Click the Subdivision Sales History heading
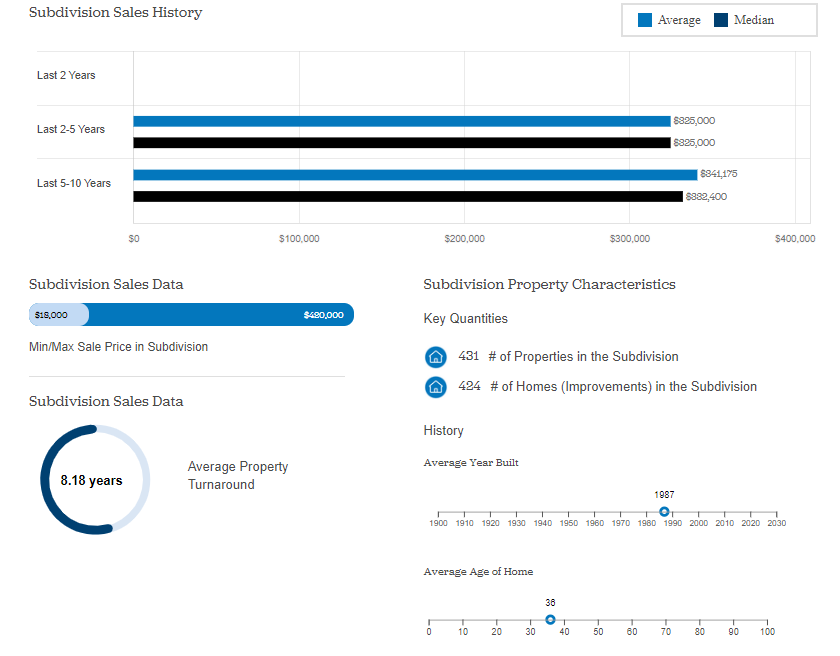The height and width of the screenshot is (656, 840). click(115, 12)
